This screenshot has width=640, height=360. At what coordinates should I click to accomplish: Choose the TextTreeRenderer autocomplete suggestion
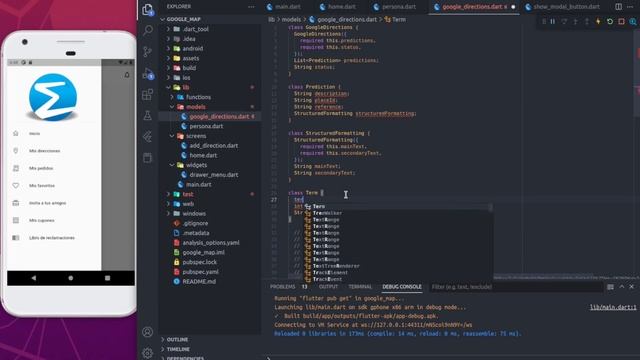tap(398, 266)
